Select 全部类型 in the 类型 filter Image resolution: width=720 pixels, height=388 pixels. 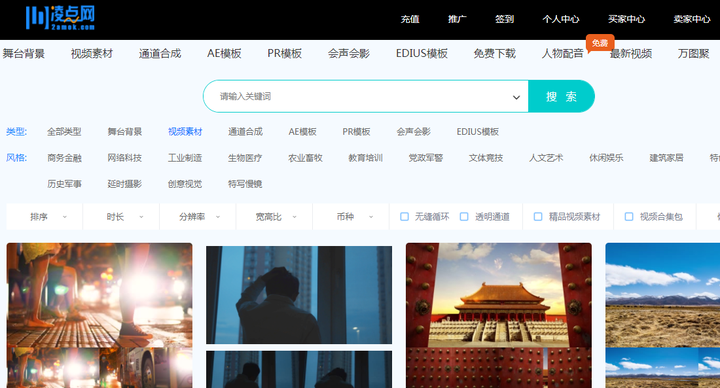(x=64, y=132)
